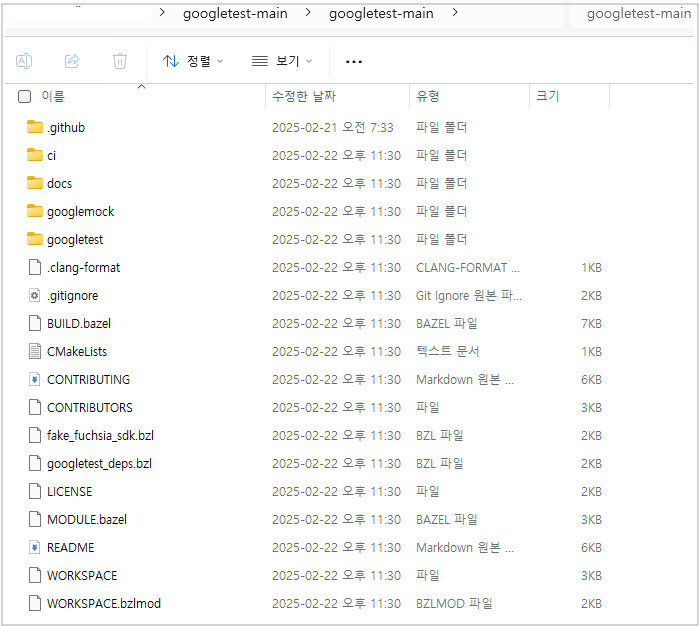The height and width of the screenshot is (626, 699).
Task: Sort by the 이름 column header
Action: coord(53,96)
